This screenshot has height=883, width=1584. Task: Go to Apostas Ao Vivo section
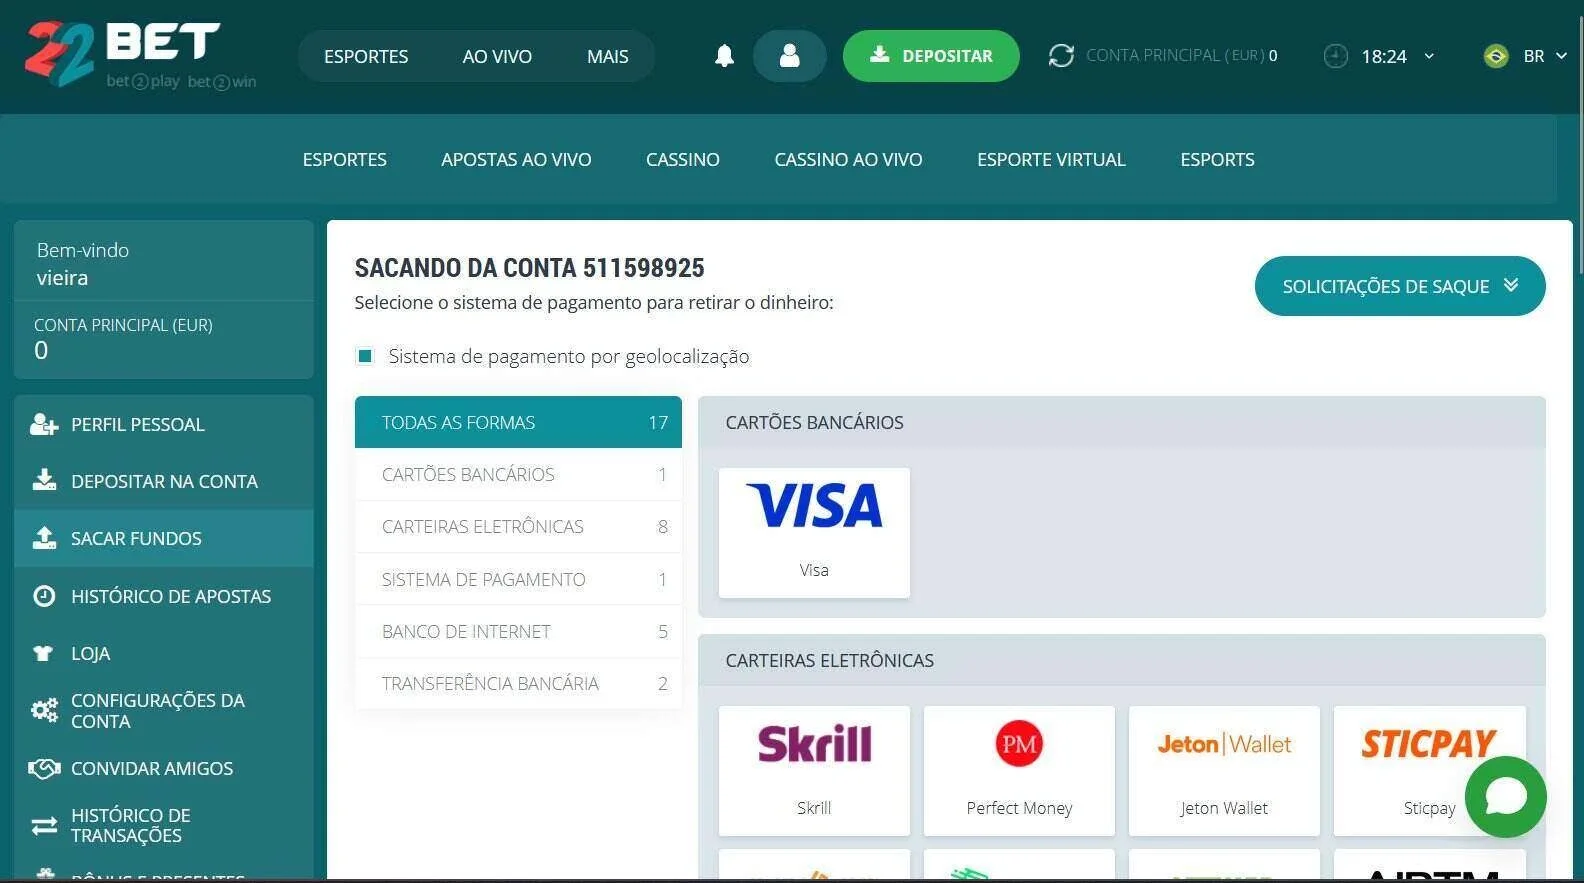click(x=516, y=159)
